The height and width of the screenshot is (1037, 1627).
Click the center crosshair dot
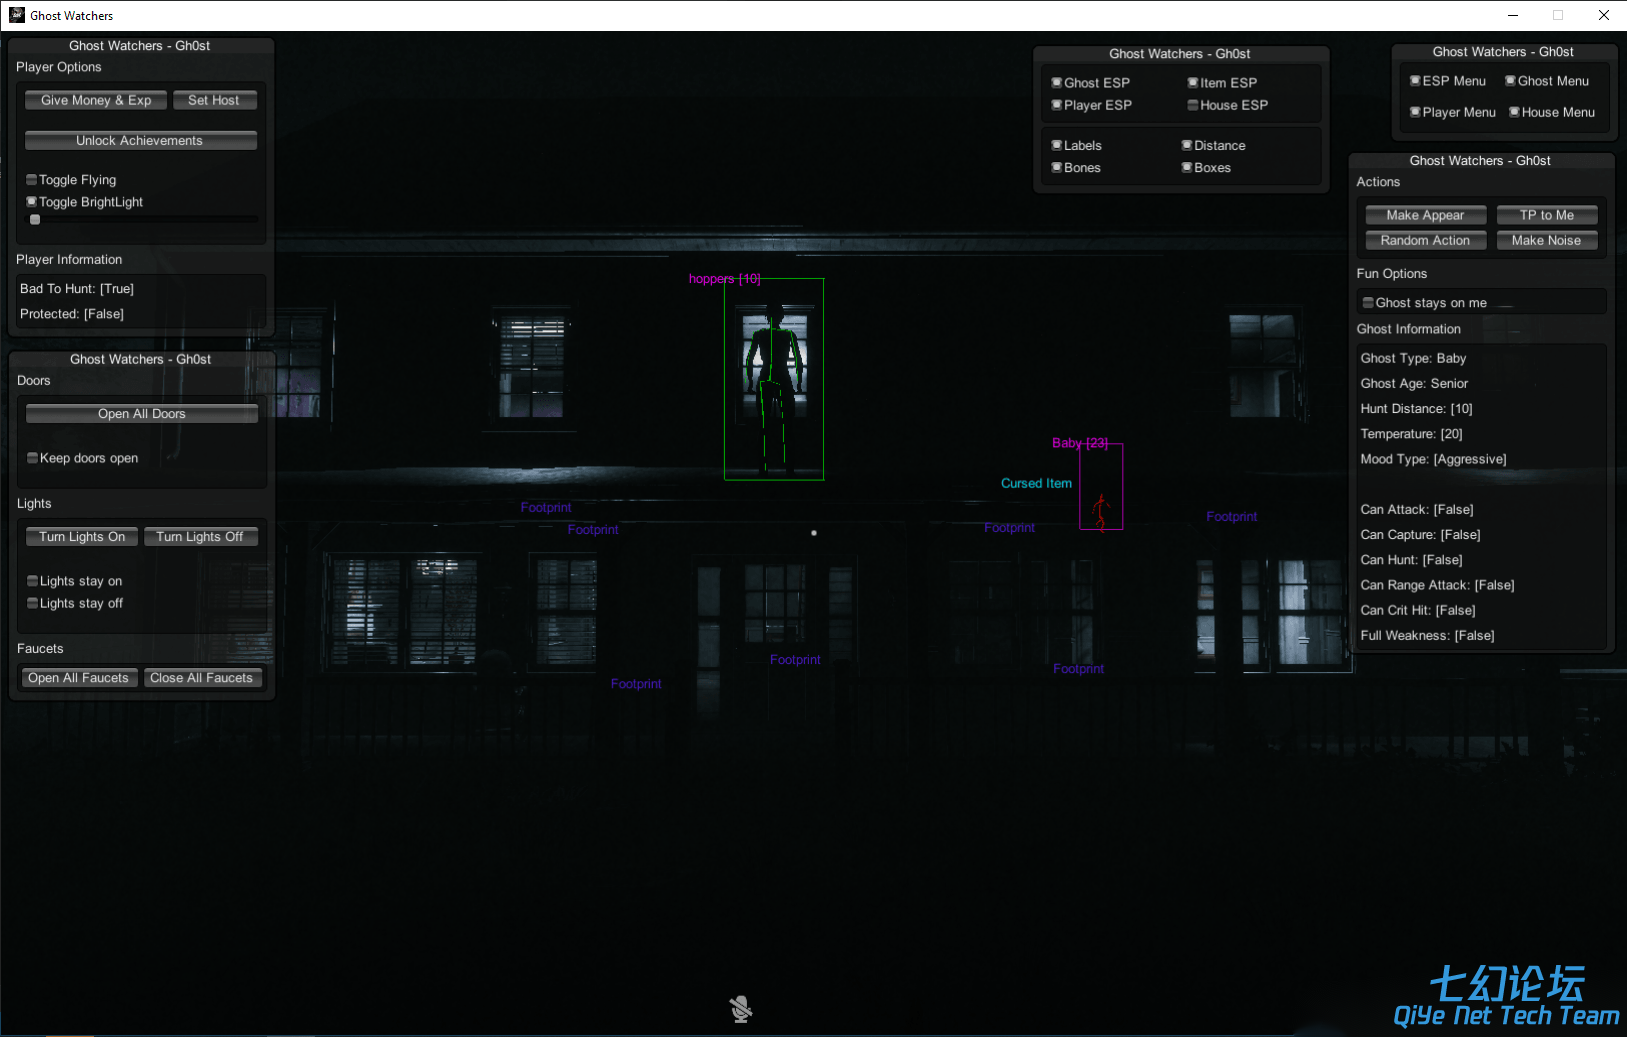[x=814, y=533]
